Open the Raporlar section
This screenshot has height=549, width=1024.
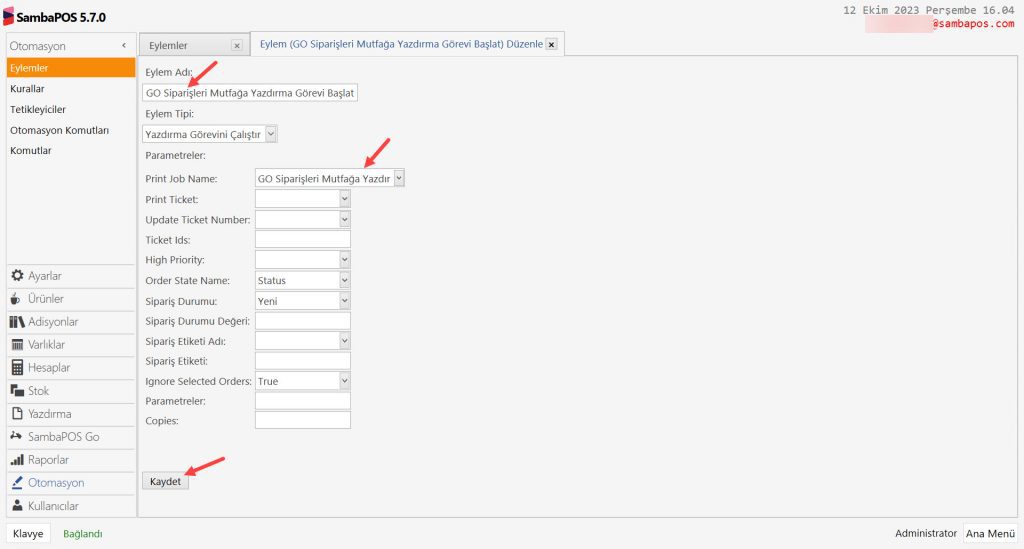click(x=71, y=460)
